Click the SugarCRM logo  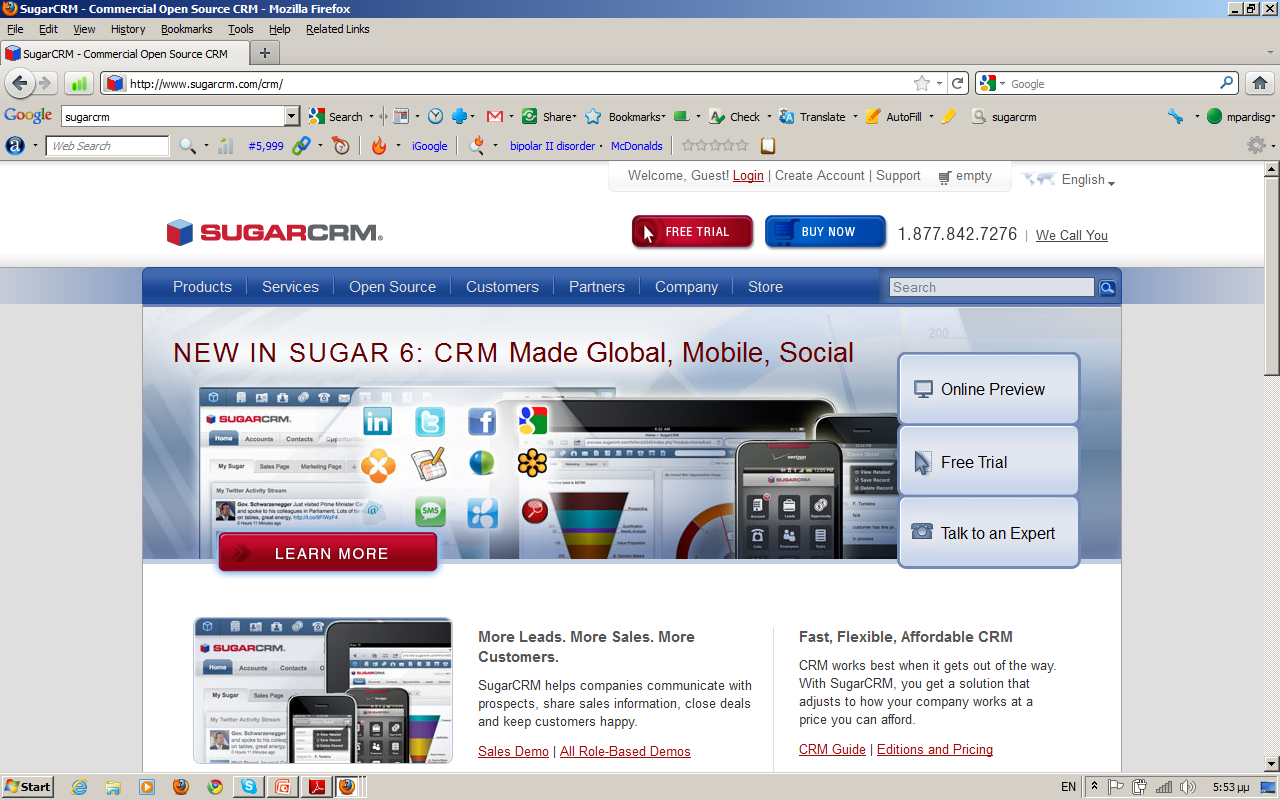click(x=275, y=232)
